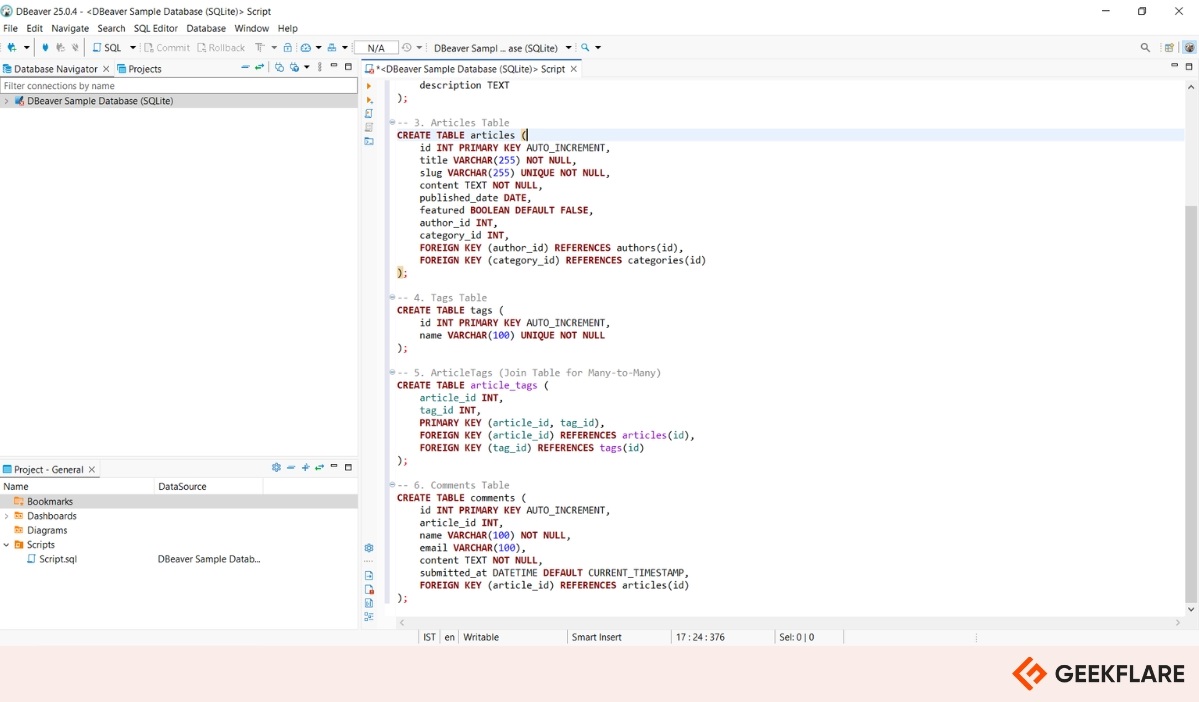
Task: Collapse the '6. Comments Table' code fold
Action: tap(392, 485)
